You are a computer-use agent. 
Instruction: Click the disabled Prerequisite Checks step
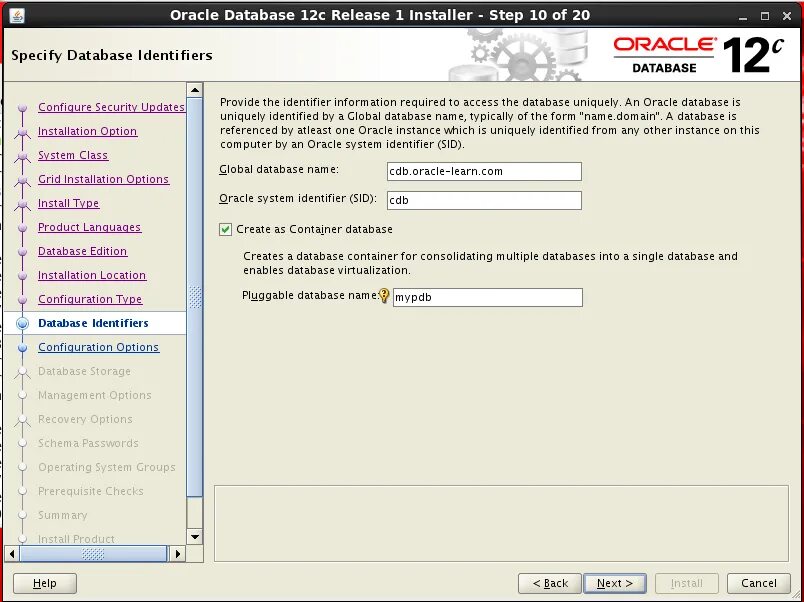click(x=91, y=491)
